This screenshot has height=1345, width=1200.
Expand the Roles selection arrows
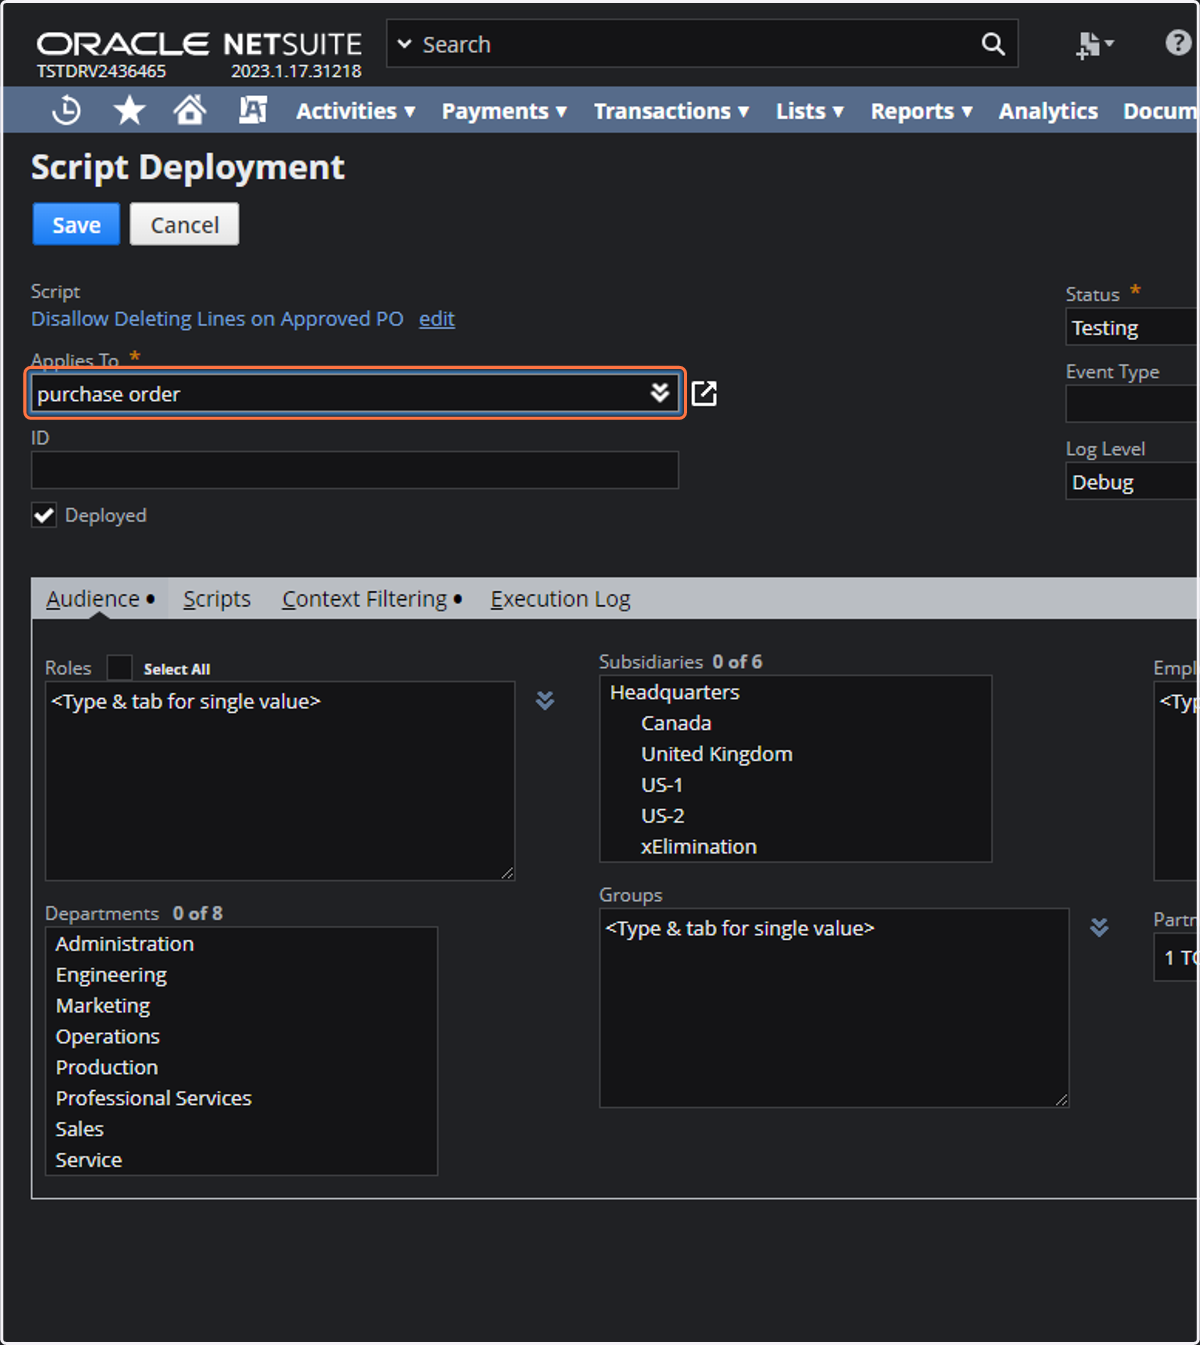[x=545, y=700]
